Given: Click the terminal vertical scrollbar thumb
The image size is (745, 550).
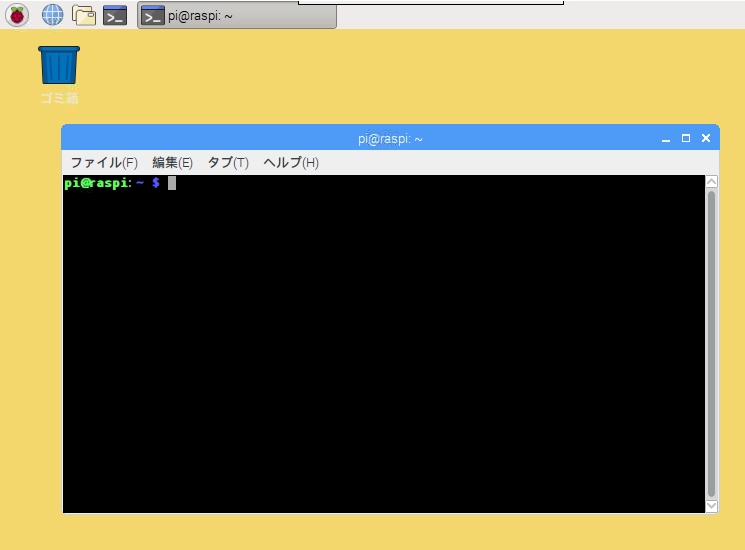Looking at the screenshot, I should pyautogui.click(x=711, y=340).
